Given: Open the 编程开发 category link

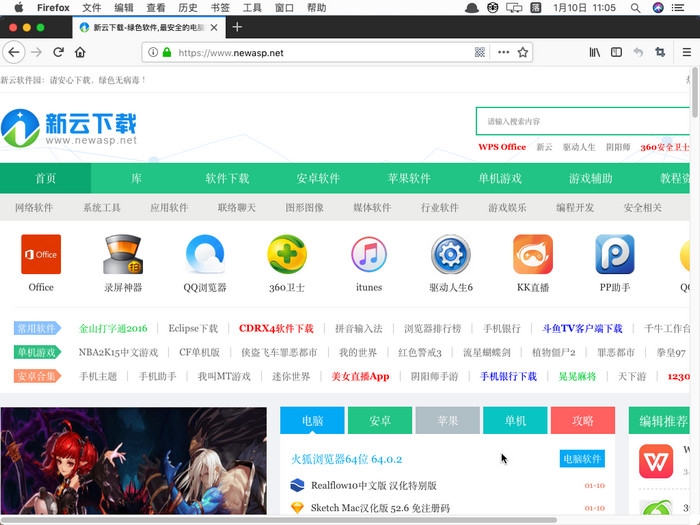Looking at the screenshot, I should [x=575, y=208].
